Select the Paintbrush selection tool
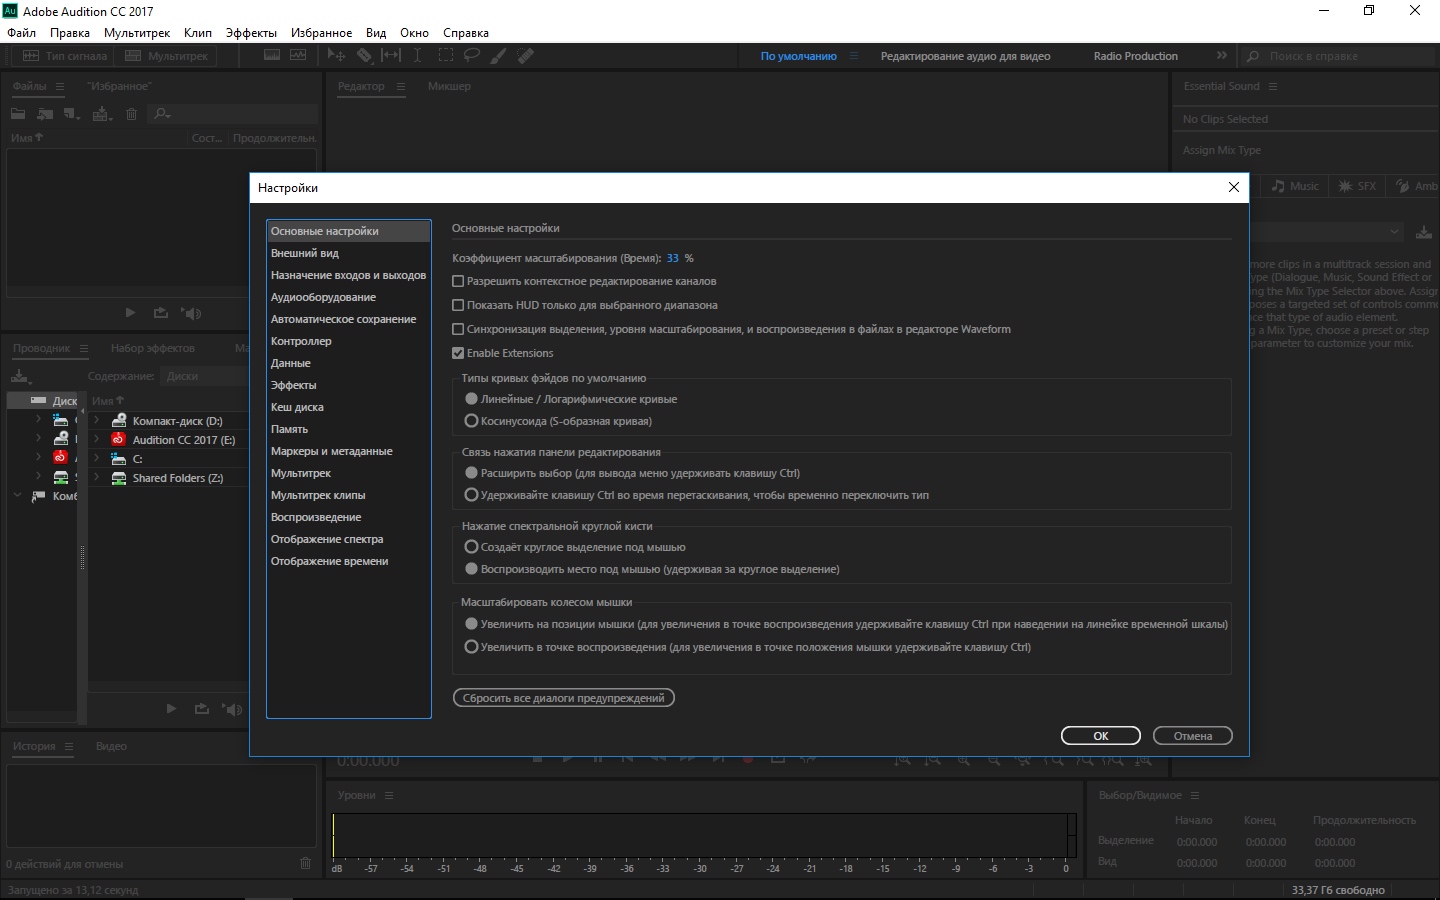Image resolution: width=1440 pixels, height=900 pixels. (x=498, y=56)
